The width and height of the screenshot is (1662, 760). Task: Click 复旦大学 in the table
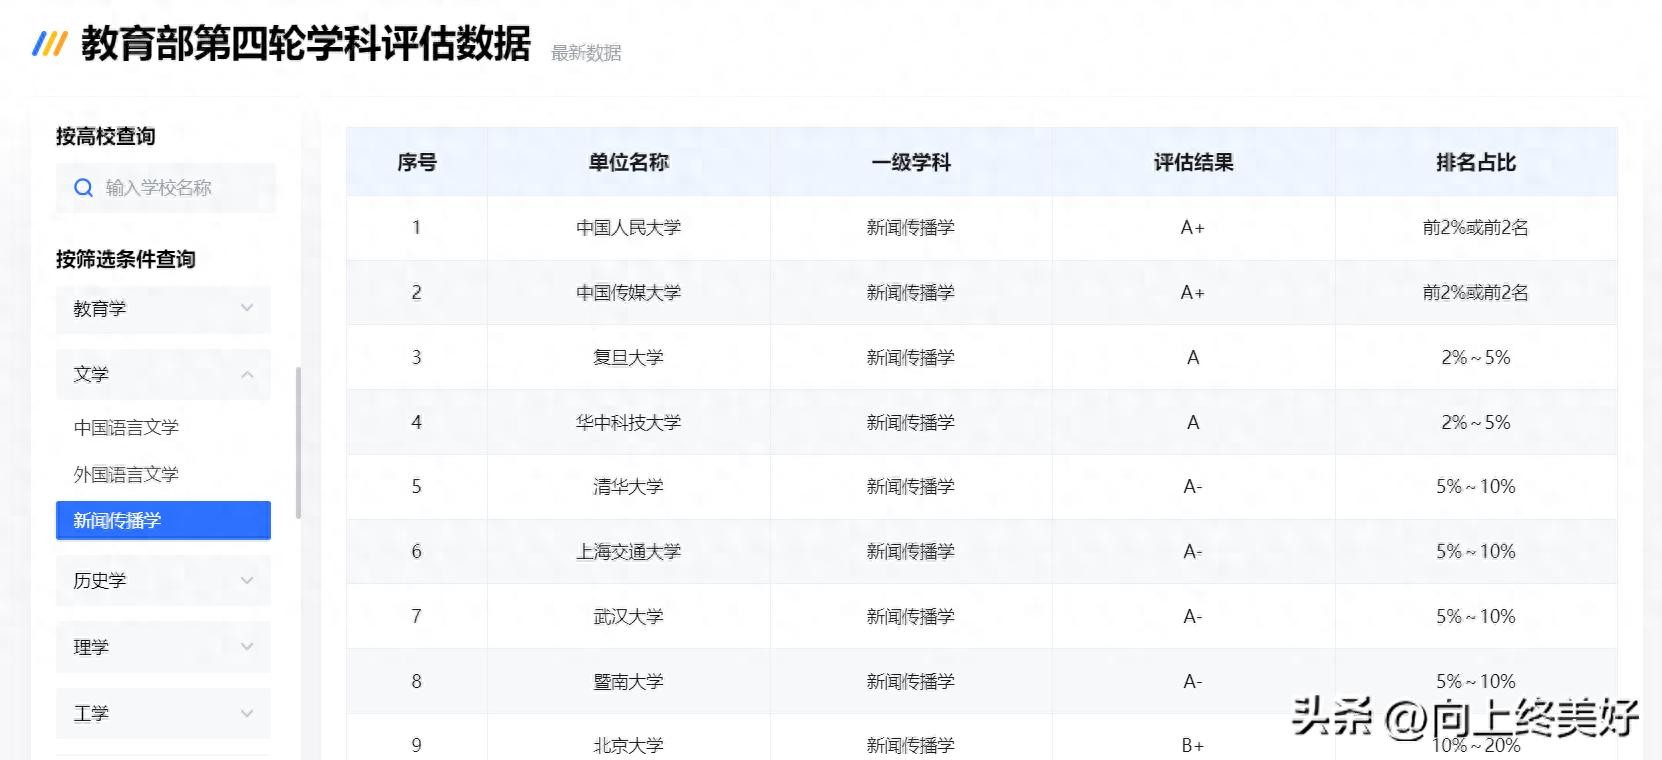tap(628, 358)
